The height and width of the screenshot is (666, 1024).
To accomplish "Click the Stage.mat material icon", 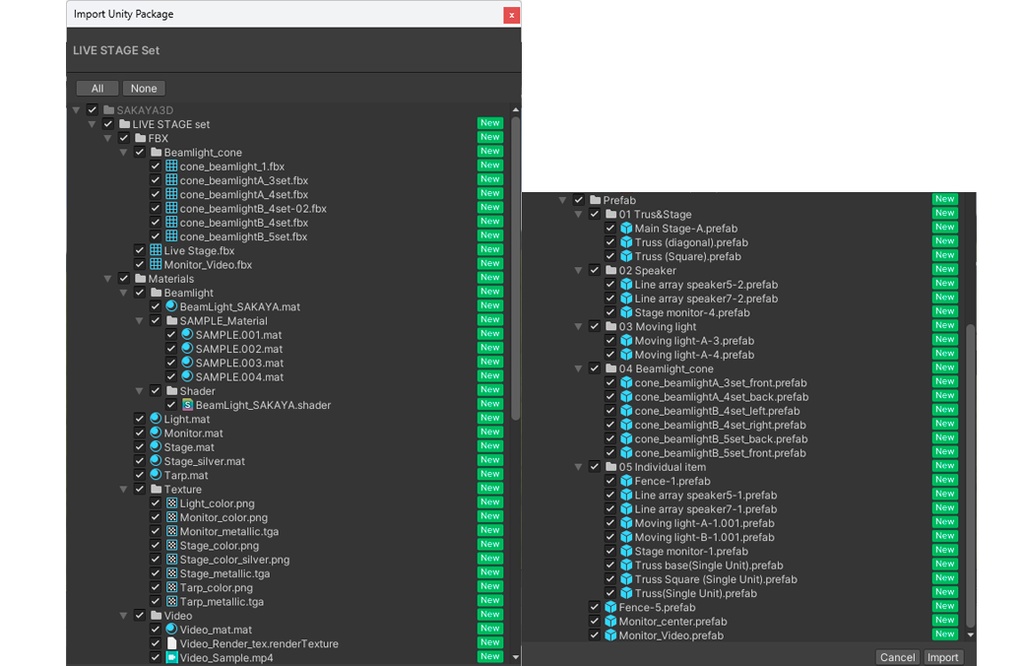I will click(155, 447).
